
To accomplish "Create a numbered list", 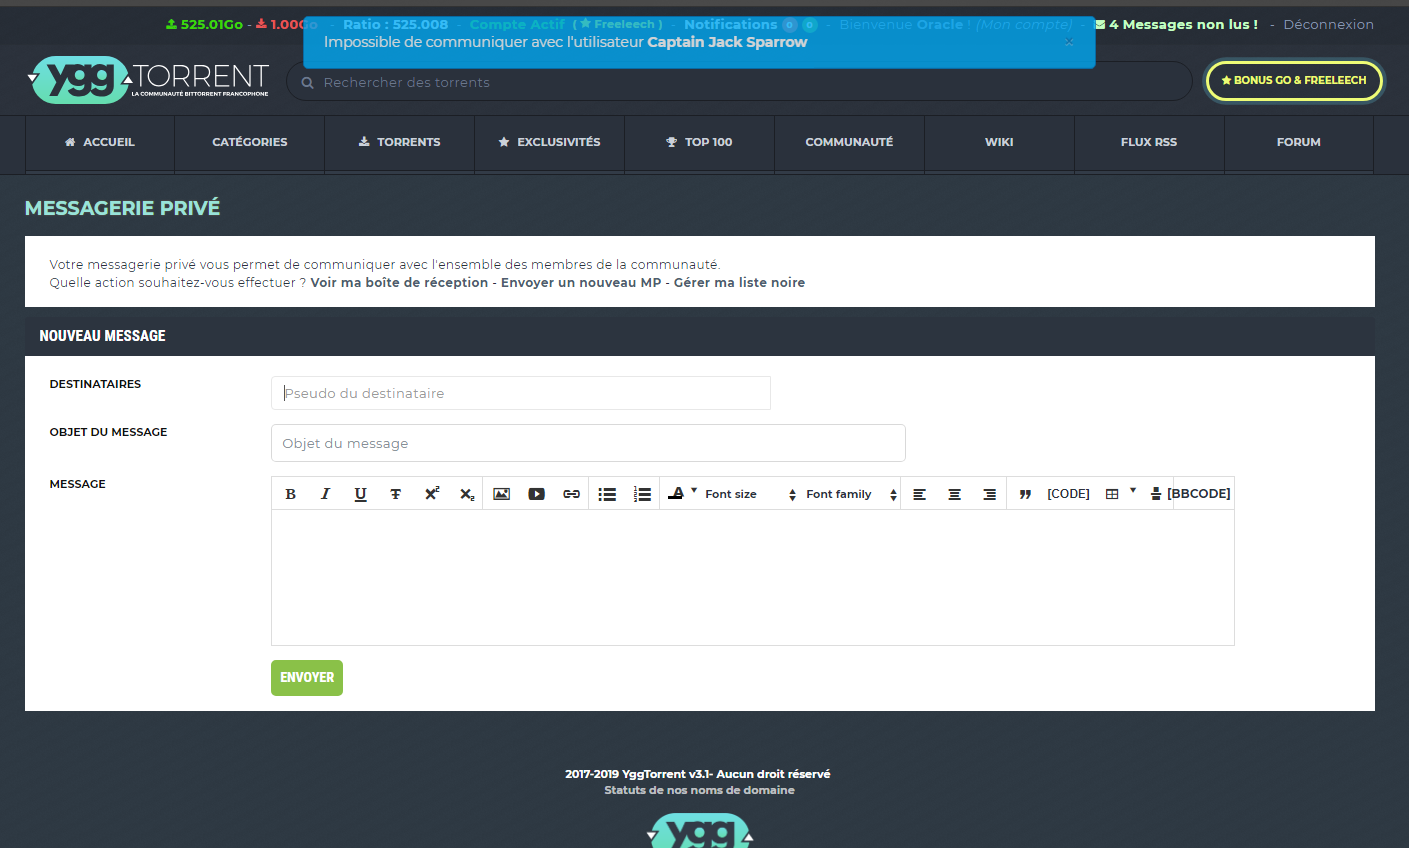I will pyautogui.click(x=642, y=494).
